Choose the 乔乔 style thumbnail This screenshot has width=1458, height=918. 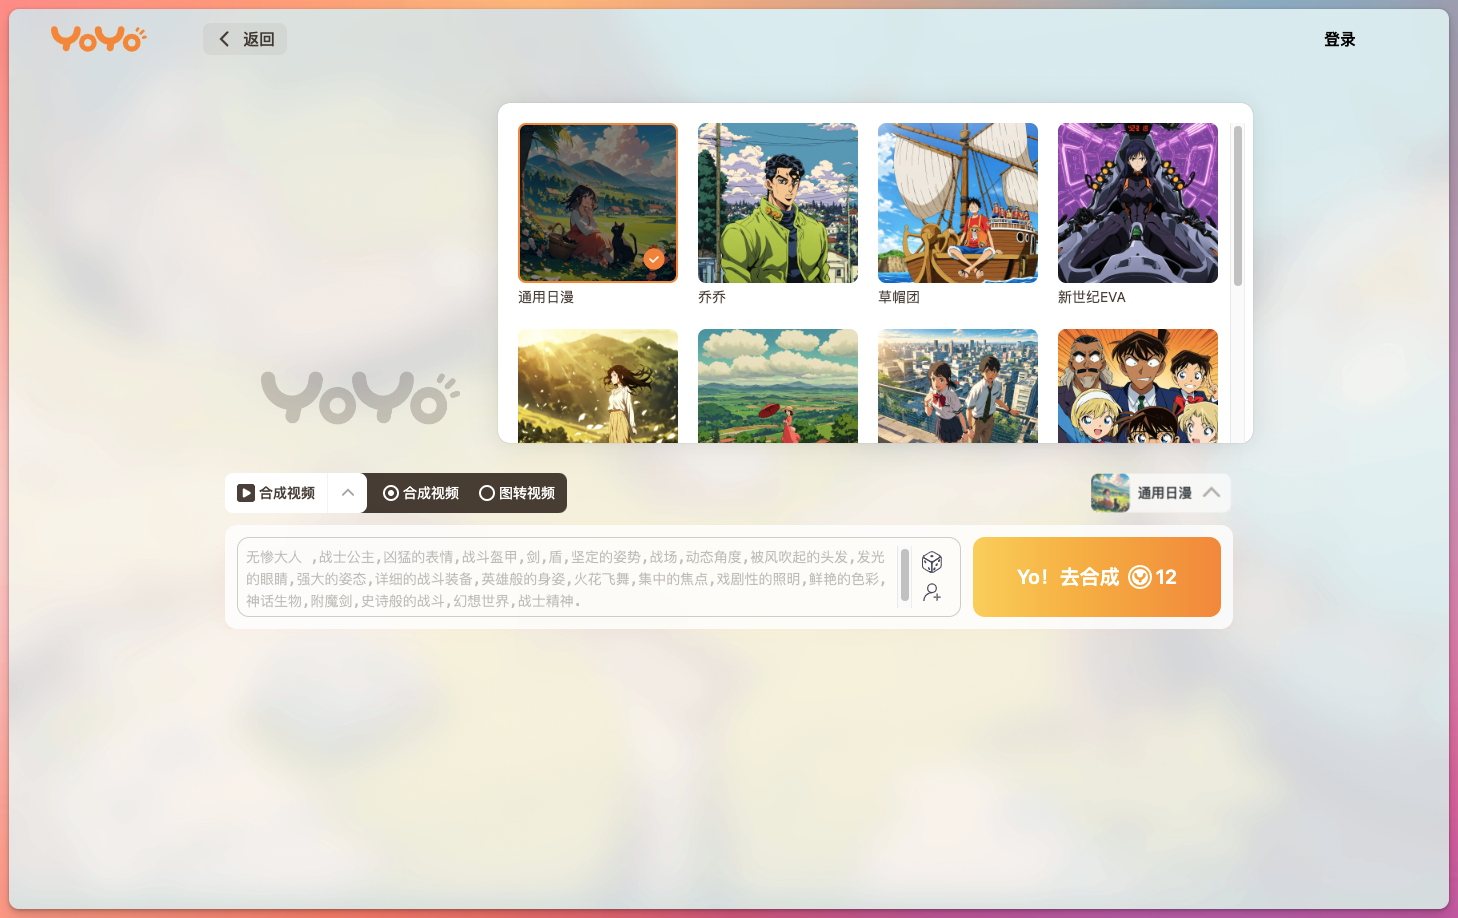click(778, 203)
